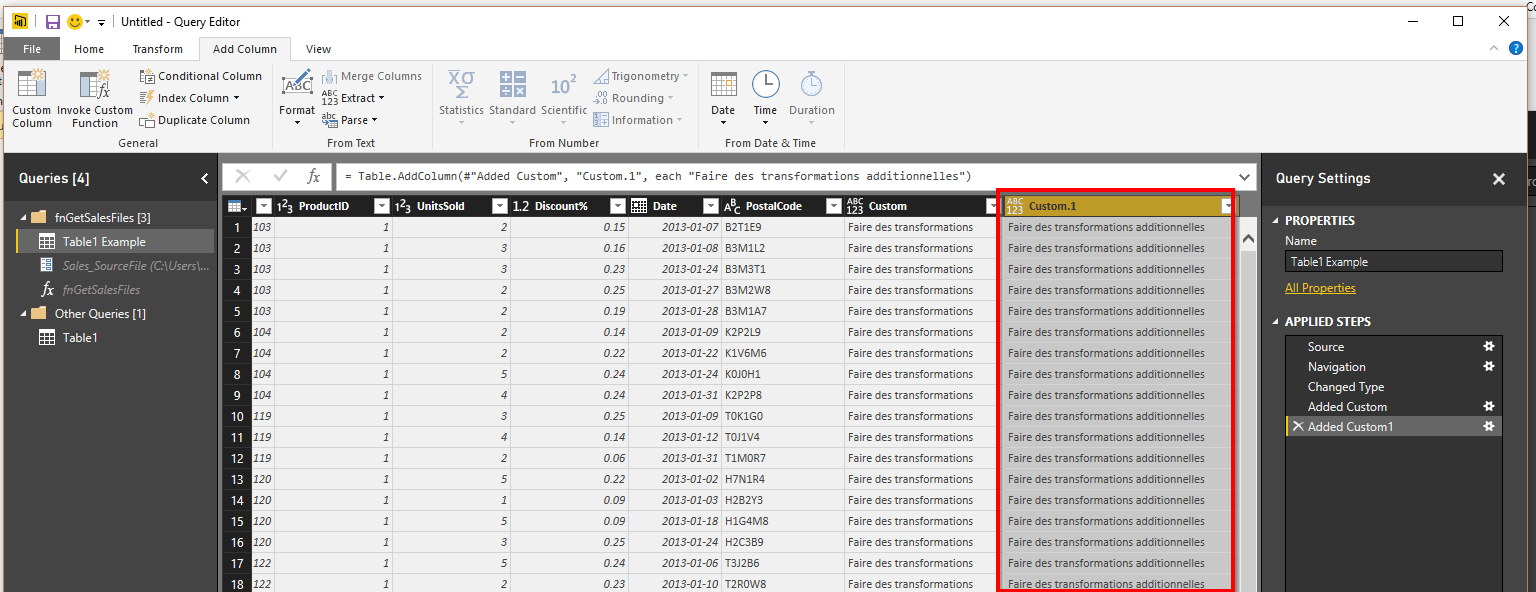Click the Save icon in title bar

pyautogui.click(x=53, y=21)
